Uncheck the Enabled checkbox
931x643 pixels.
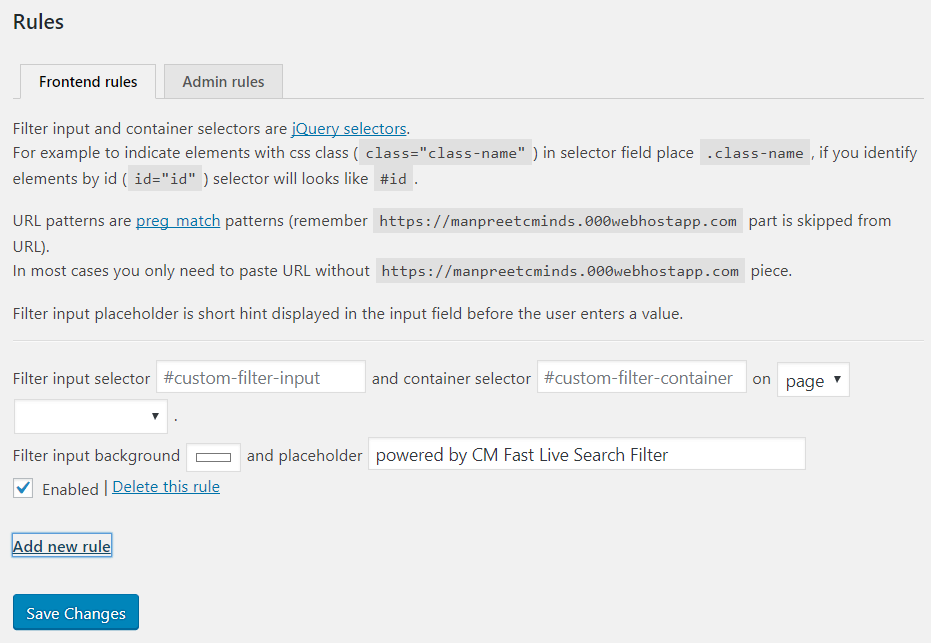24,488
